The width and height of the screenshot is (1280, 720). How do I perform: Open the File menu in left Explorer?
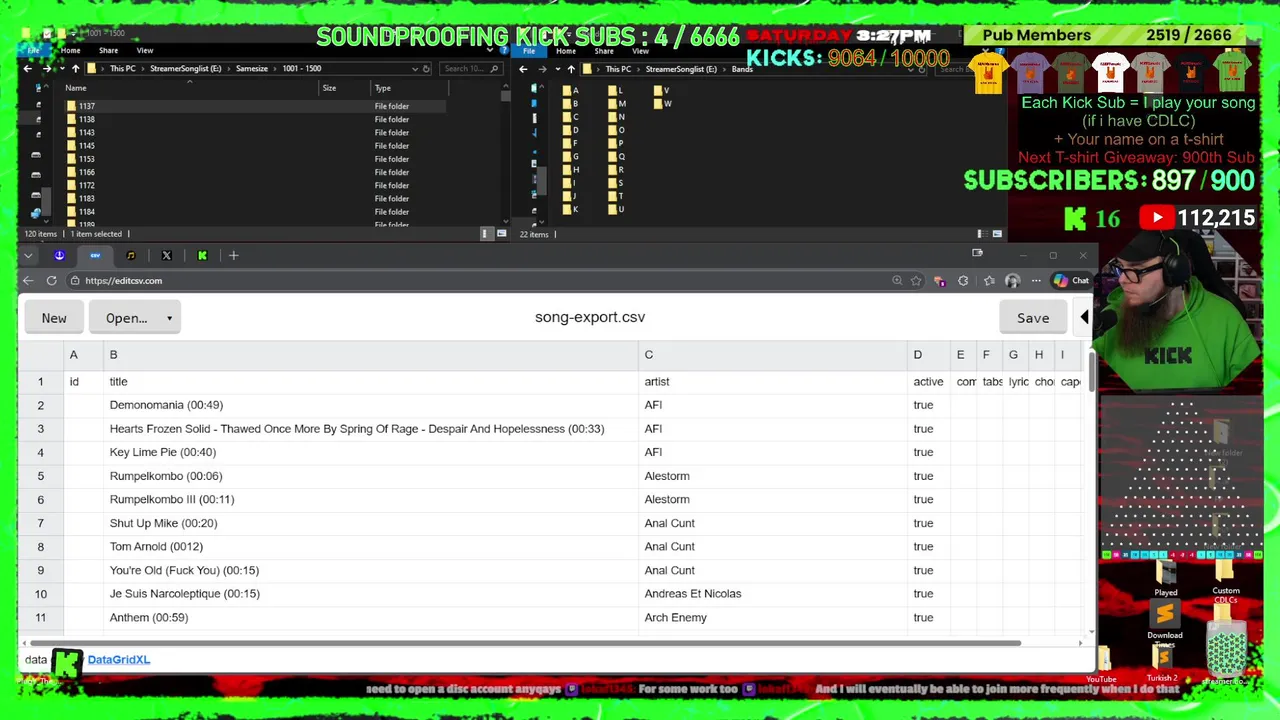[33, 50]
